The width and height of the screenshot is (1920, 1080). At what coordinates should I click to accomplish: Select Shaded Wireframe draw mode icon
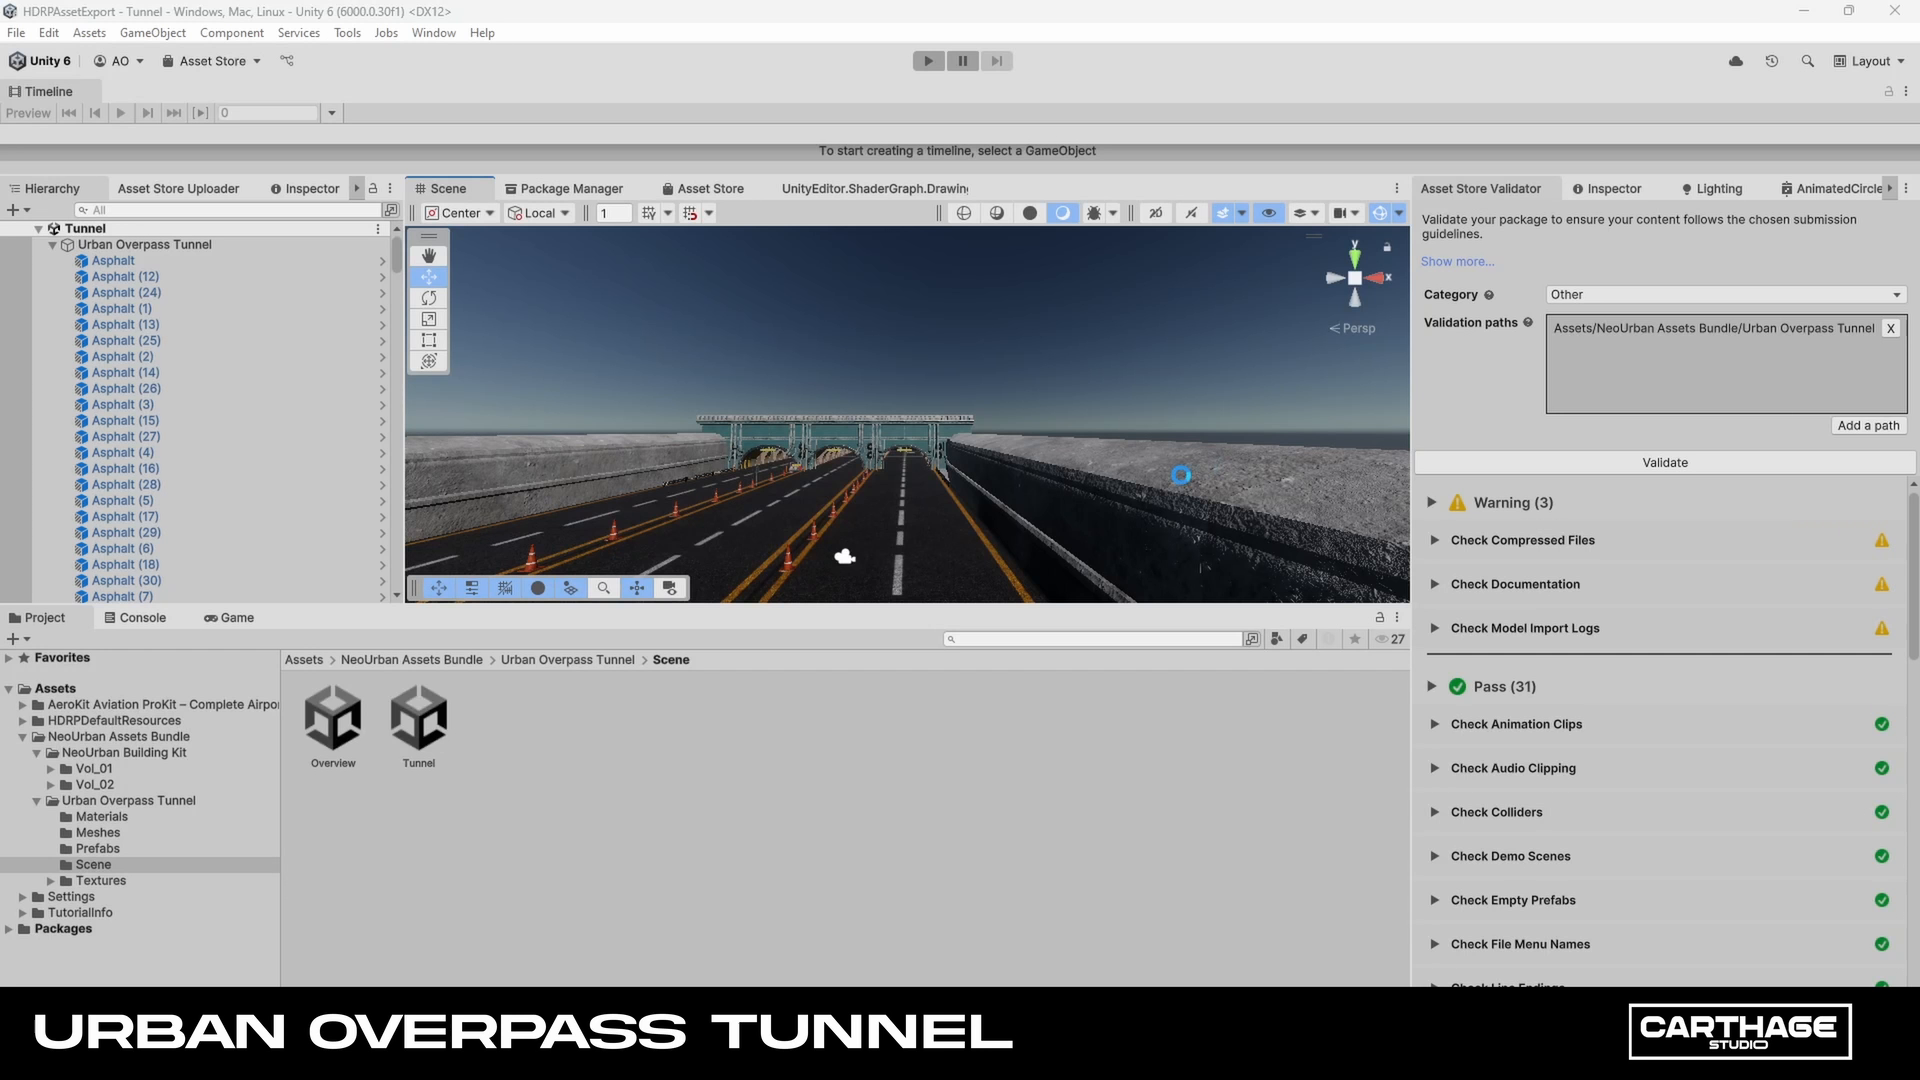[x=997, y=213]
